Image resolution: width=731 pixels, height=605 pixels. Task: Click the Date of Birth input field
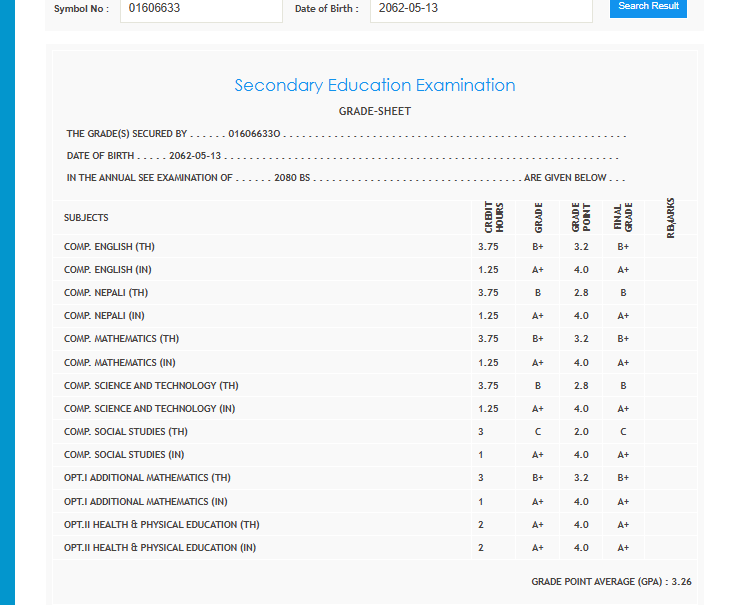coord(482,9)
